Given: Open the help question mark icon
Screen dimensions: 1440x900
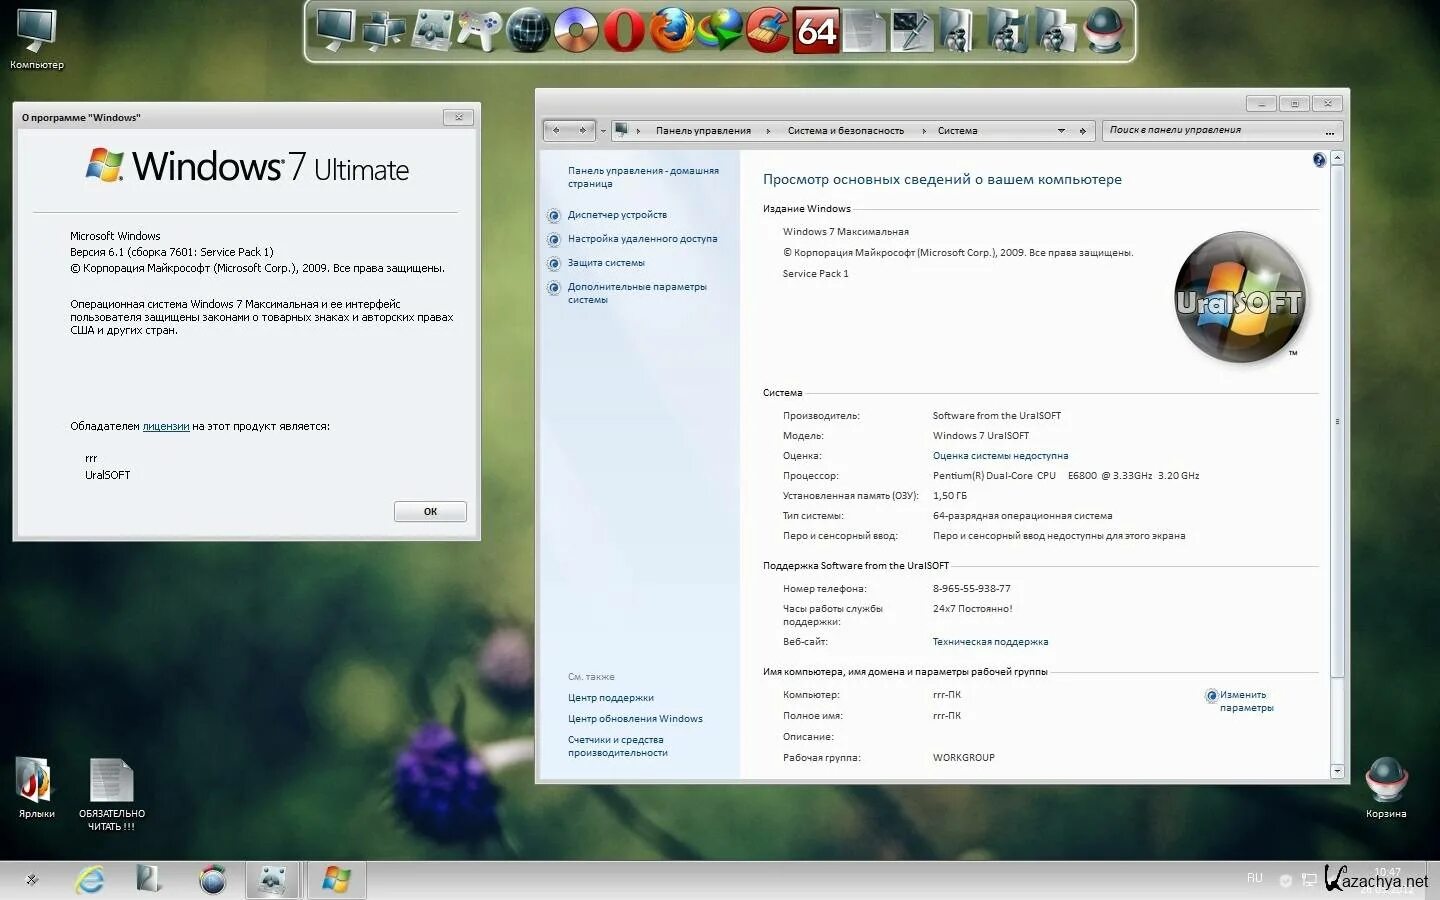Looking at the screenshot, I should (1319, 160).
